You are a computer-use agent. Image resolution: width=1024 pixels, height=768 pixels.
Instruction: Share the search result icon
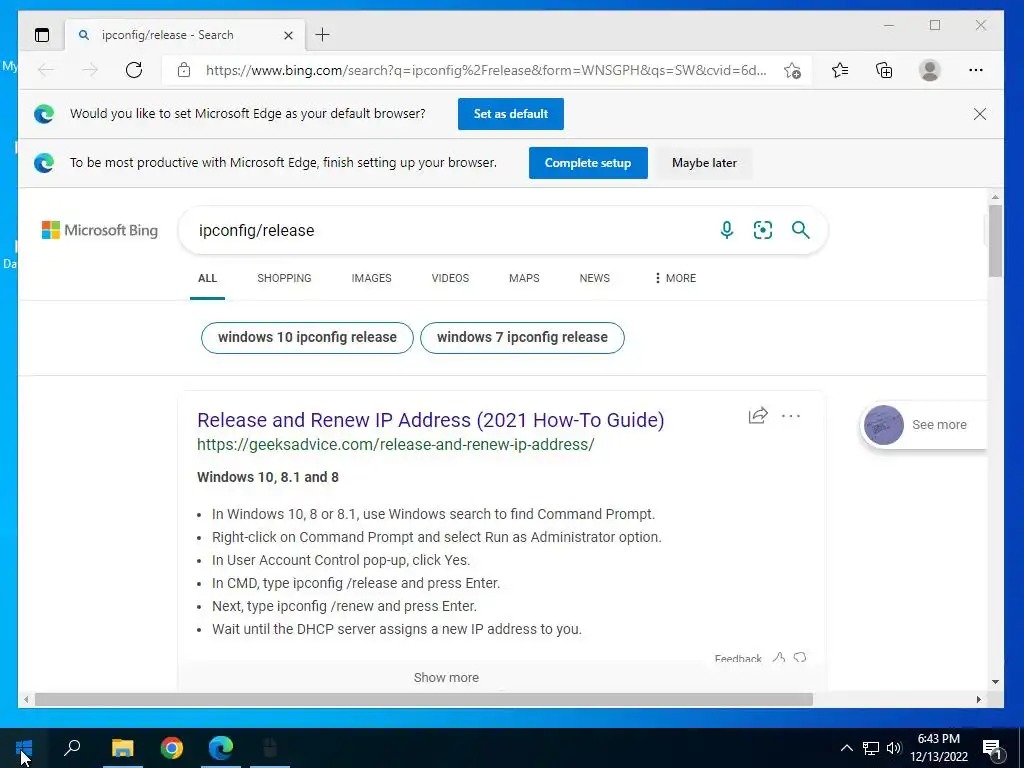coord(758,416)
